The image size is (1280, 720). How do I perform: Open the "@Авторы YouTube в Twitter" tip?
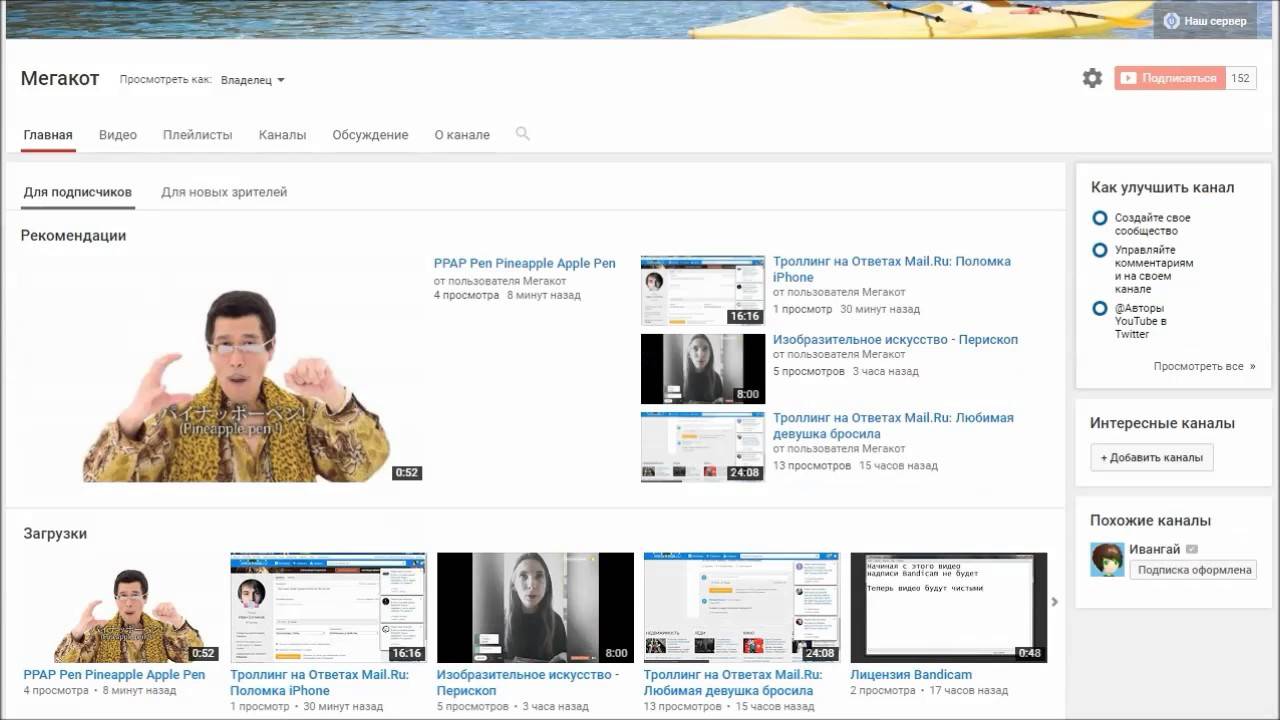1141,321
